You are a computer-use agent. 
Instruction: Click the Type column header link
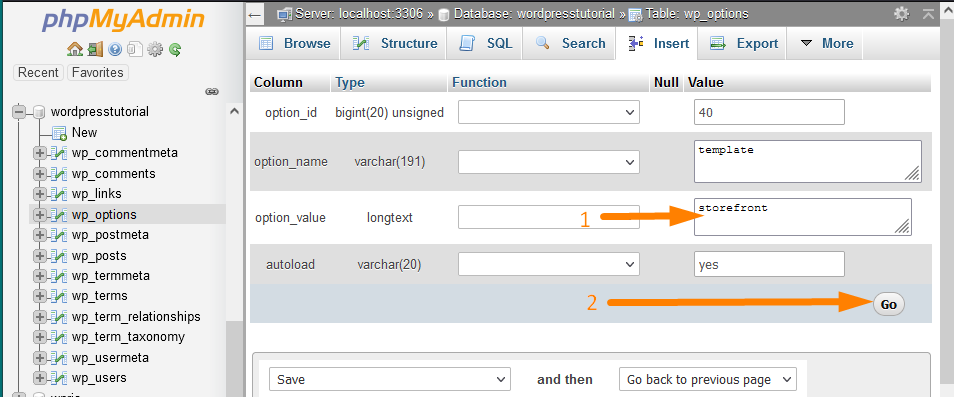click(349, 83)
